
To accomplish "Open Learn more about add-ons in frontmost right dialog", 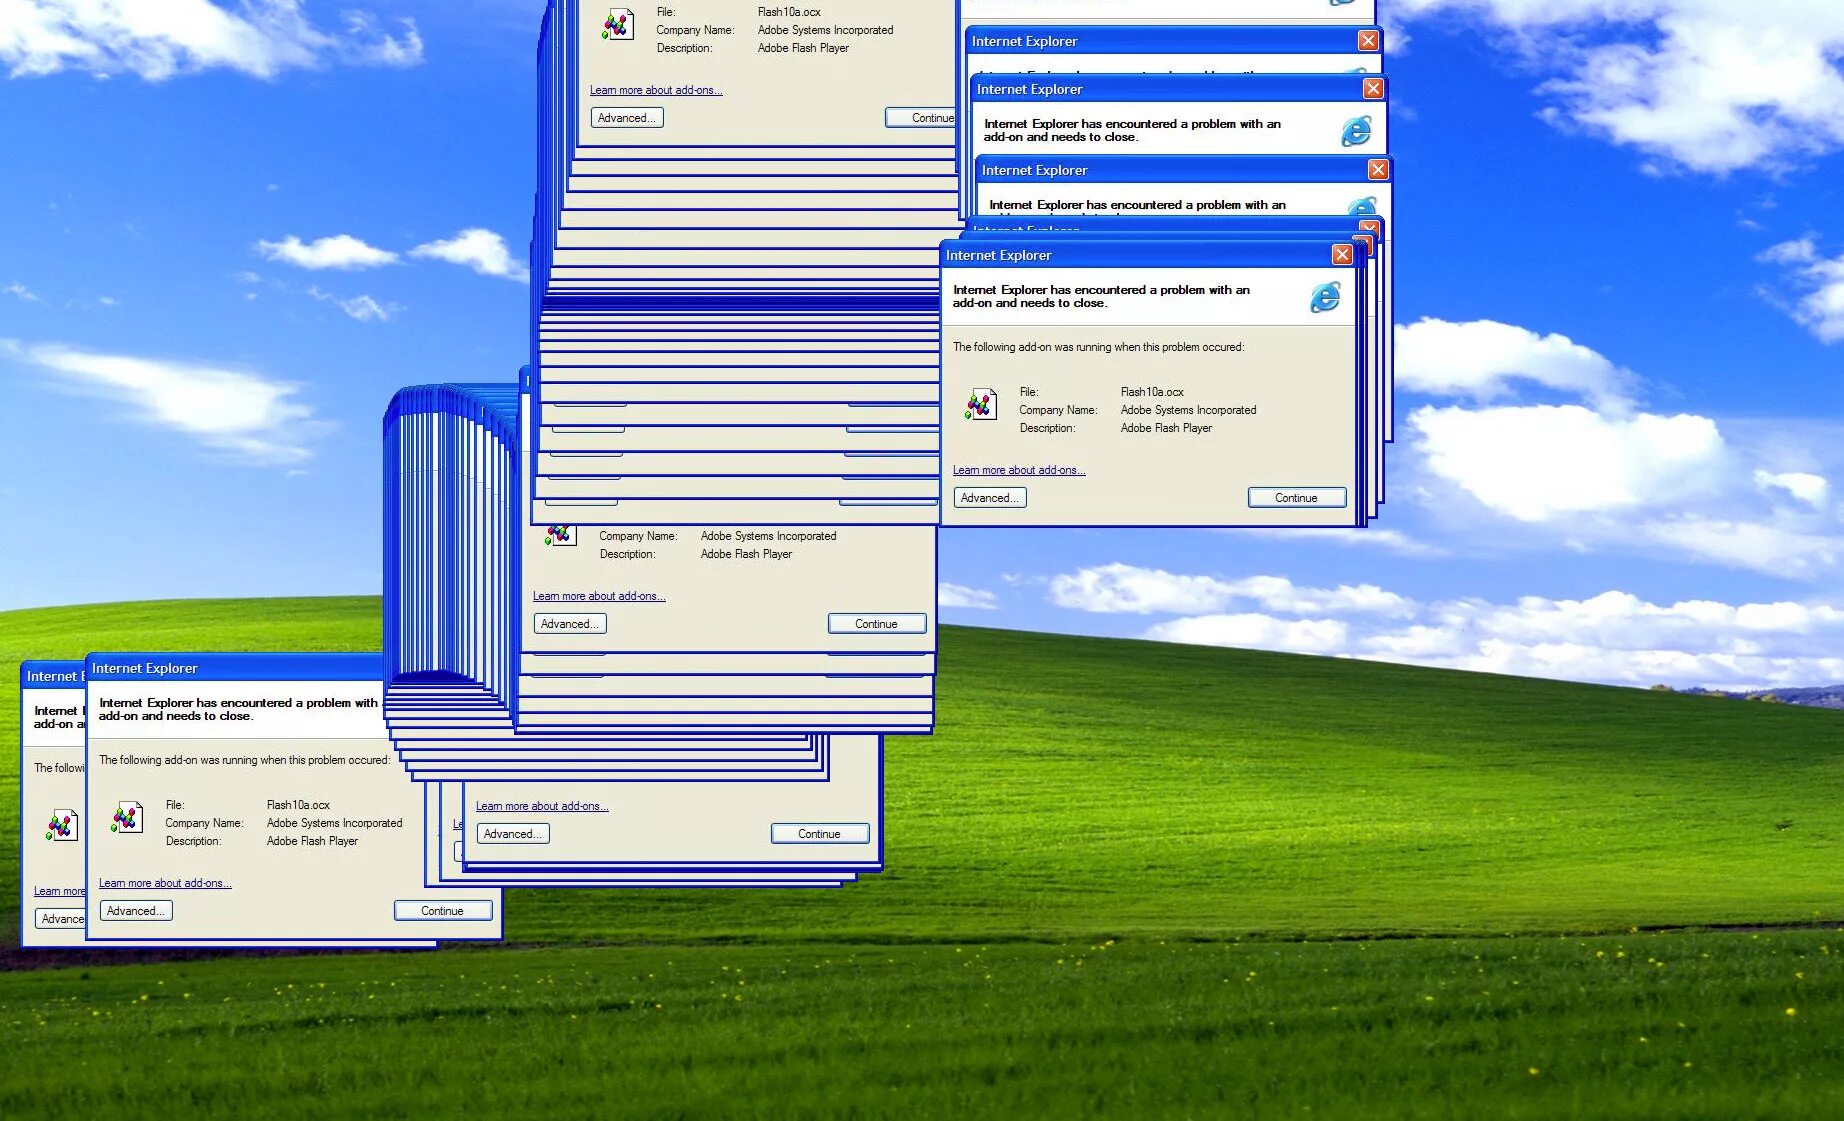I will (x=1019, y=470).
